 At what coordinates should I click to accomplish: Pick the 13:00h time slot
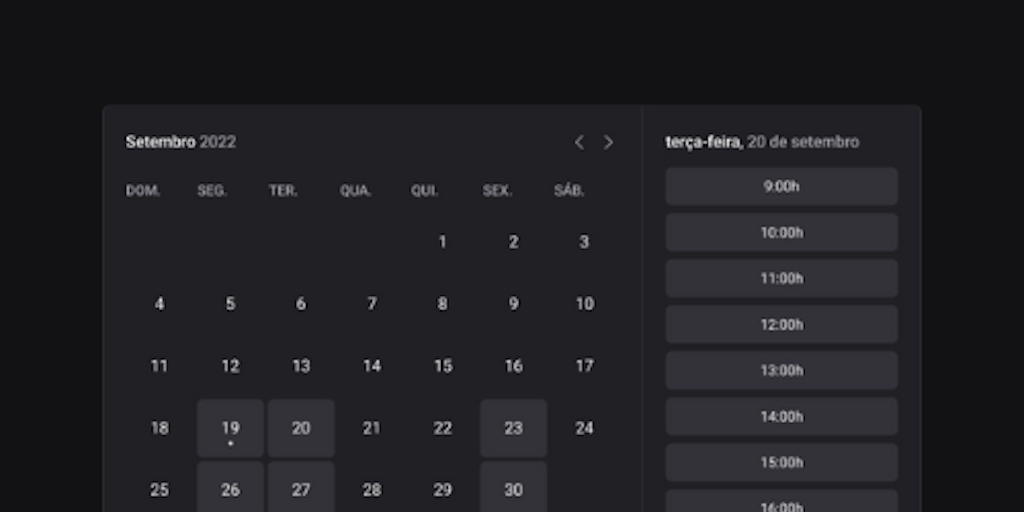tap(781, 370)
